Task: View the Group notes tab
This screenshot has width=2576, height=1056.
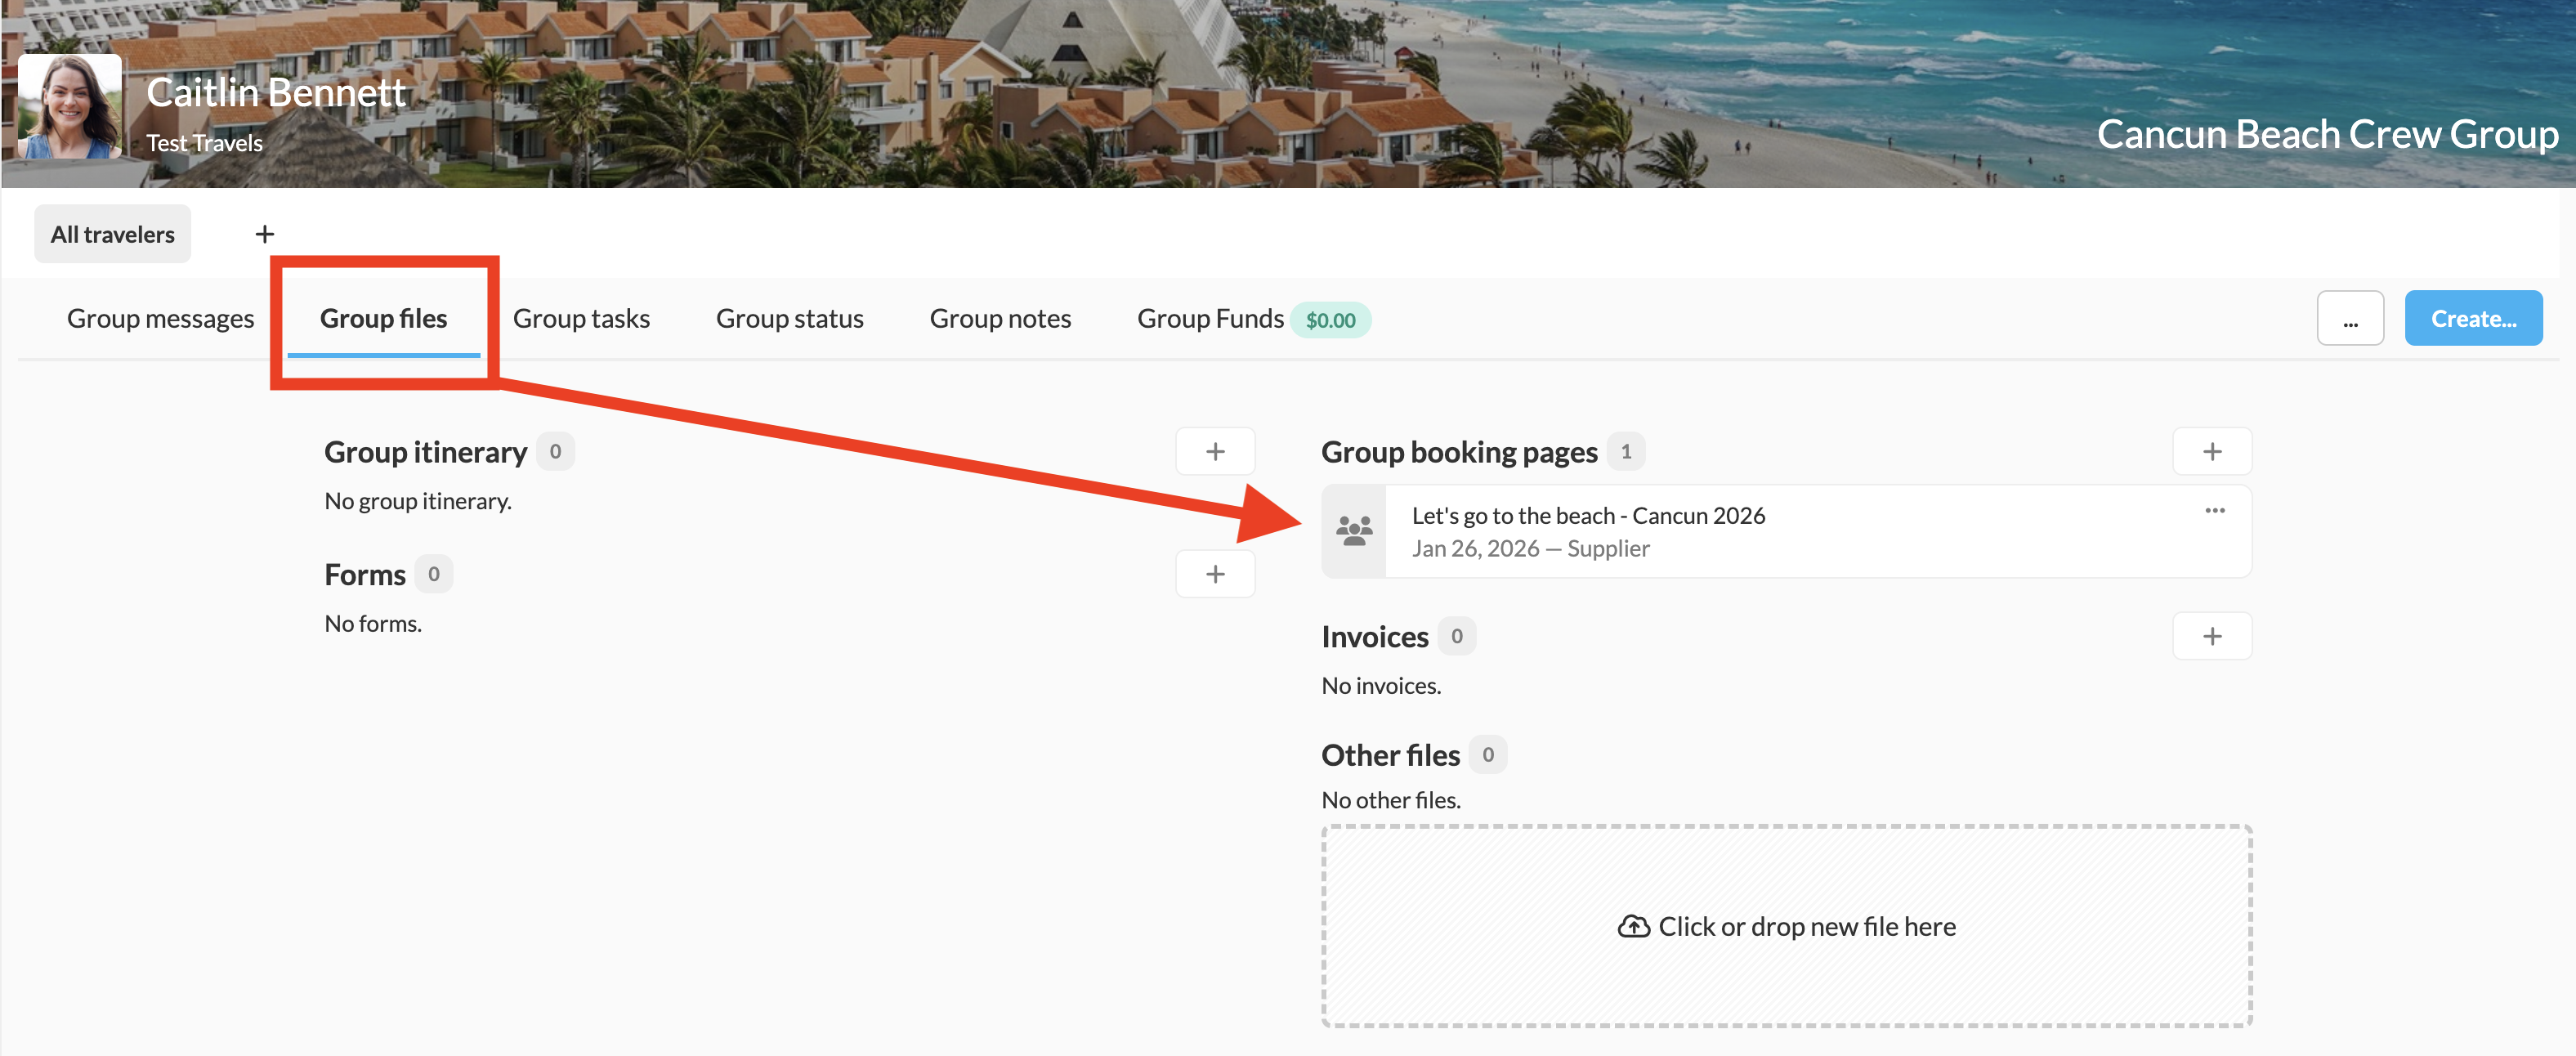Action: point(1000,319)
